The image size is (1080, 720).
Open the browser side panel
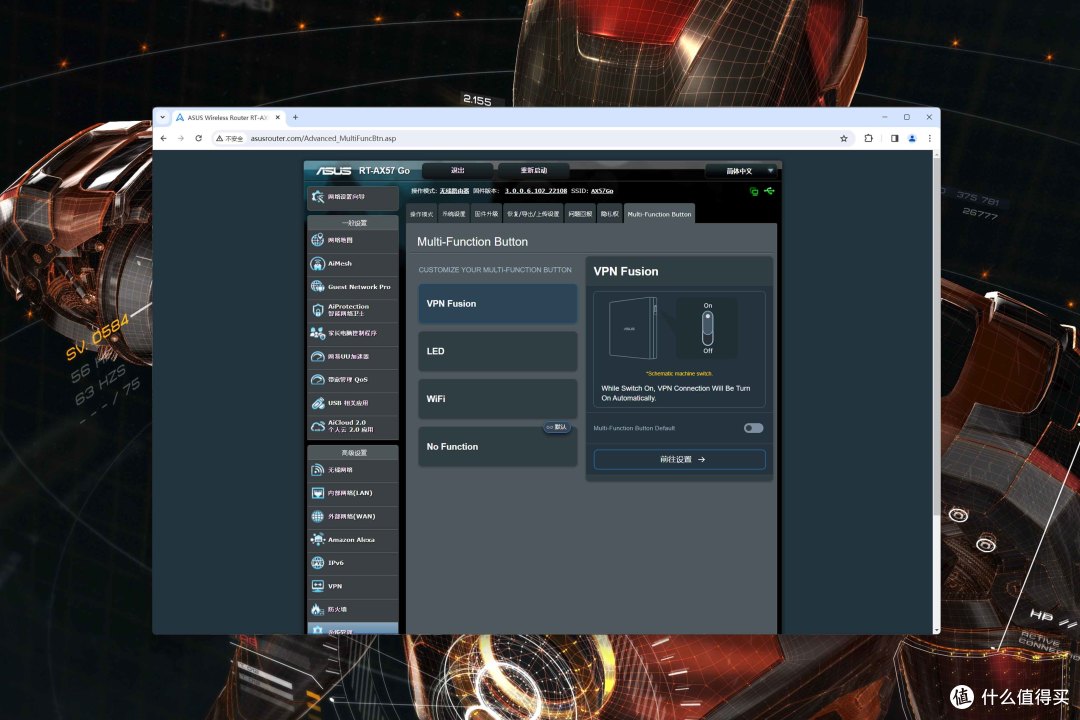pos(895,138)
